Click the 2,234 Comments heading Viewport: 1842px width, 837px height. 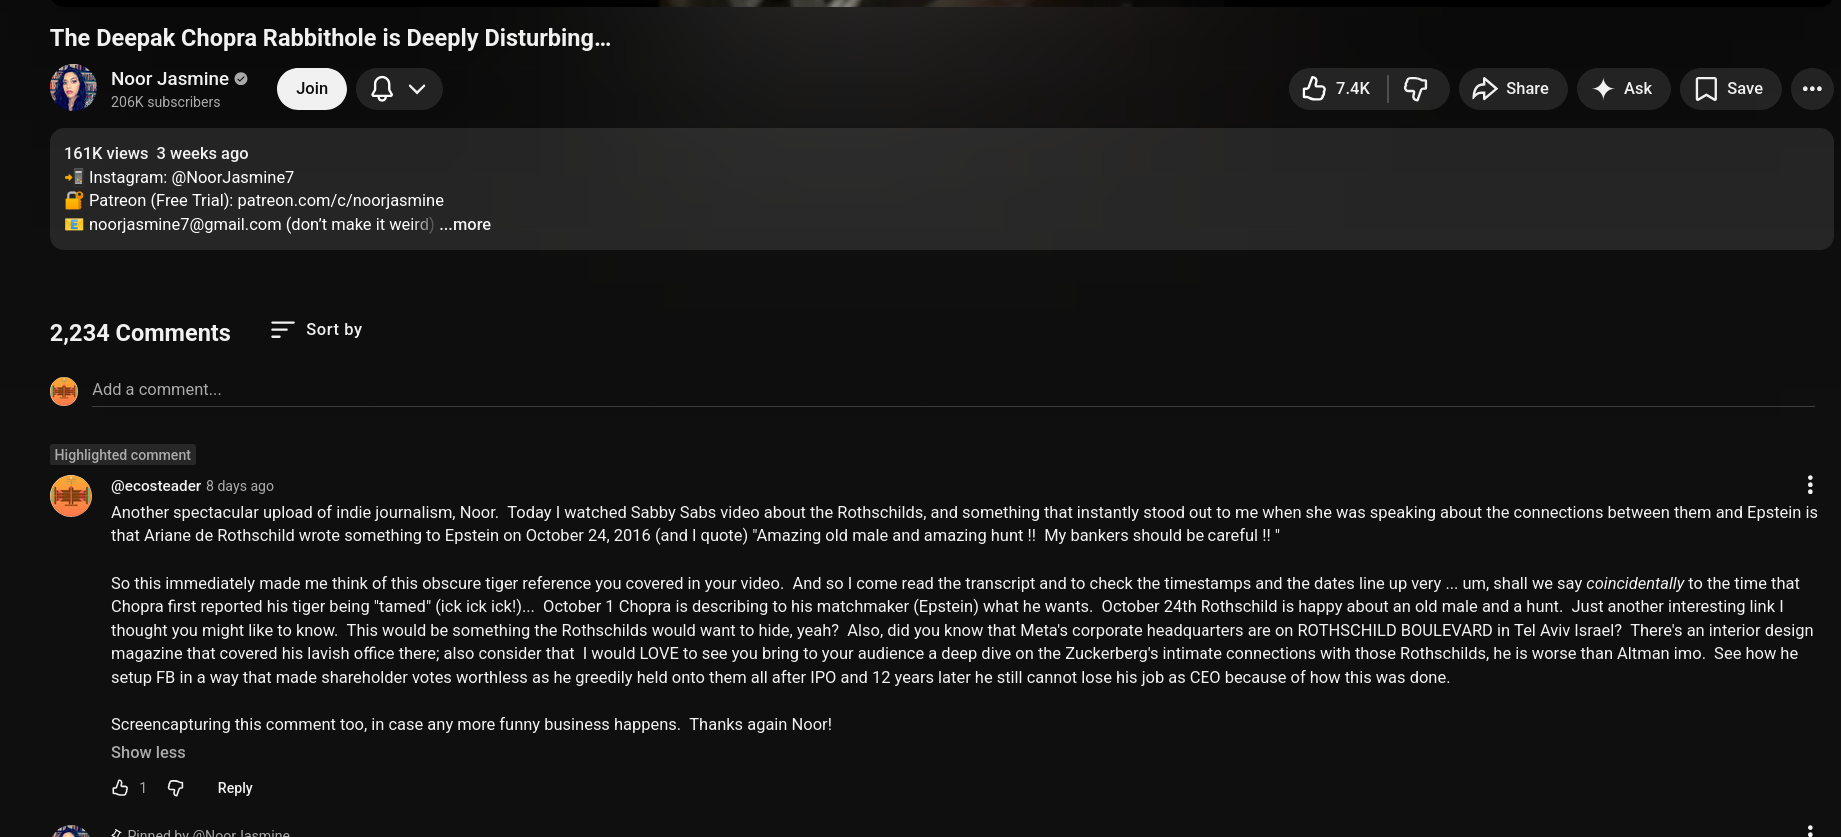(140, 333)
